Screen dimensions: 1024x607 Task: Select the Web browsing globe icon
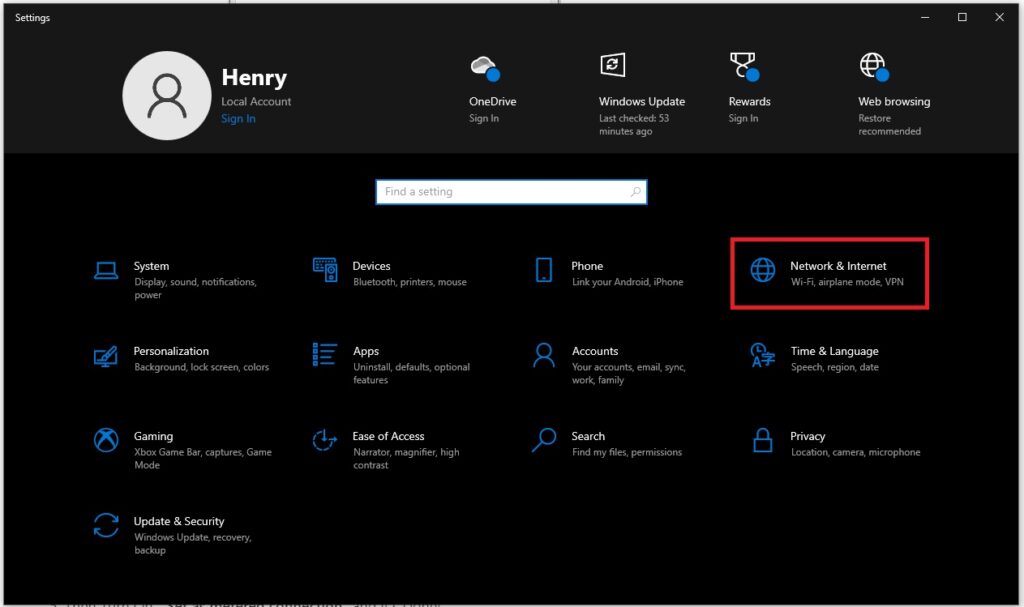tap(874, 67)
